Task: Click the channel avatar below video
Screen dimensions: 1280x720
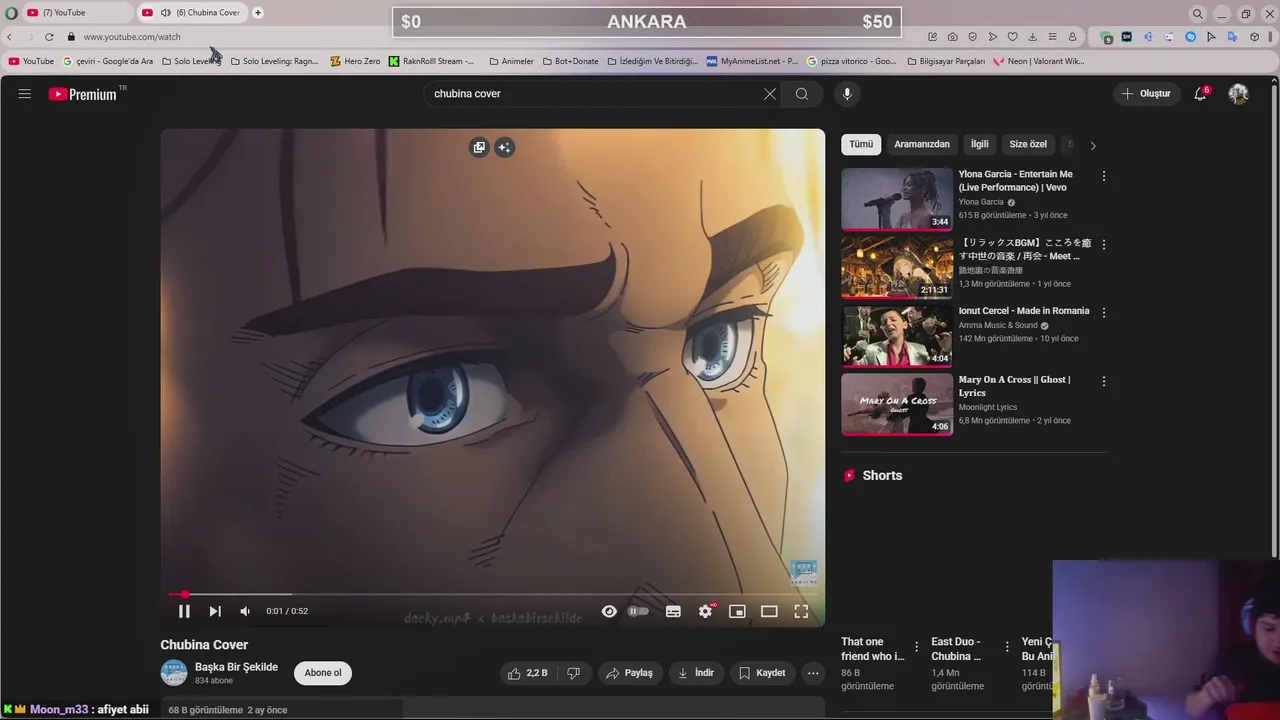Action: [x=174, y=673]
